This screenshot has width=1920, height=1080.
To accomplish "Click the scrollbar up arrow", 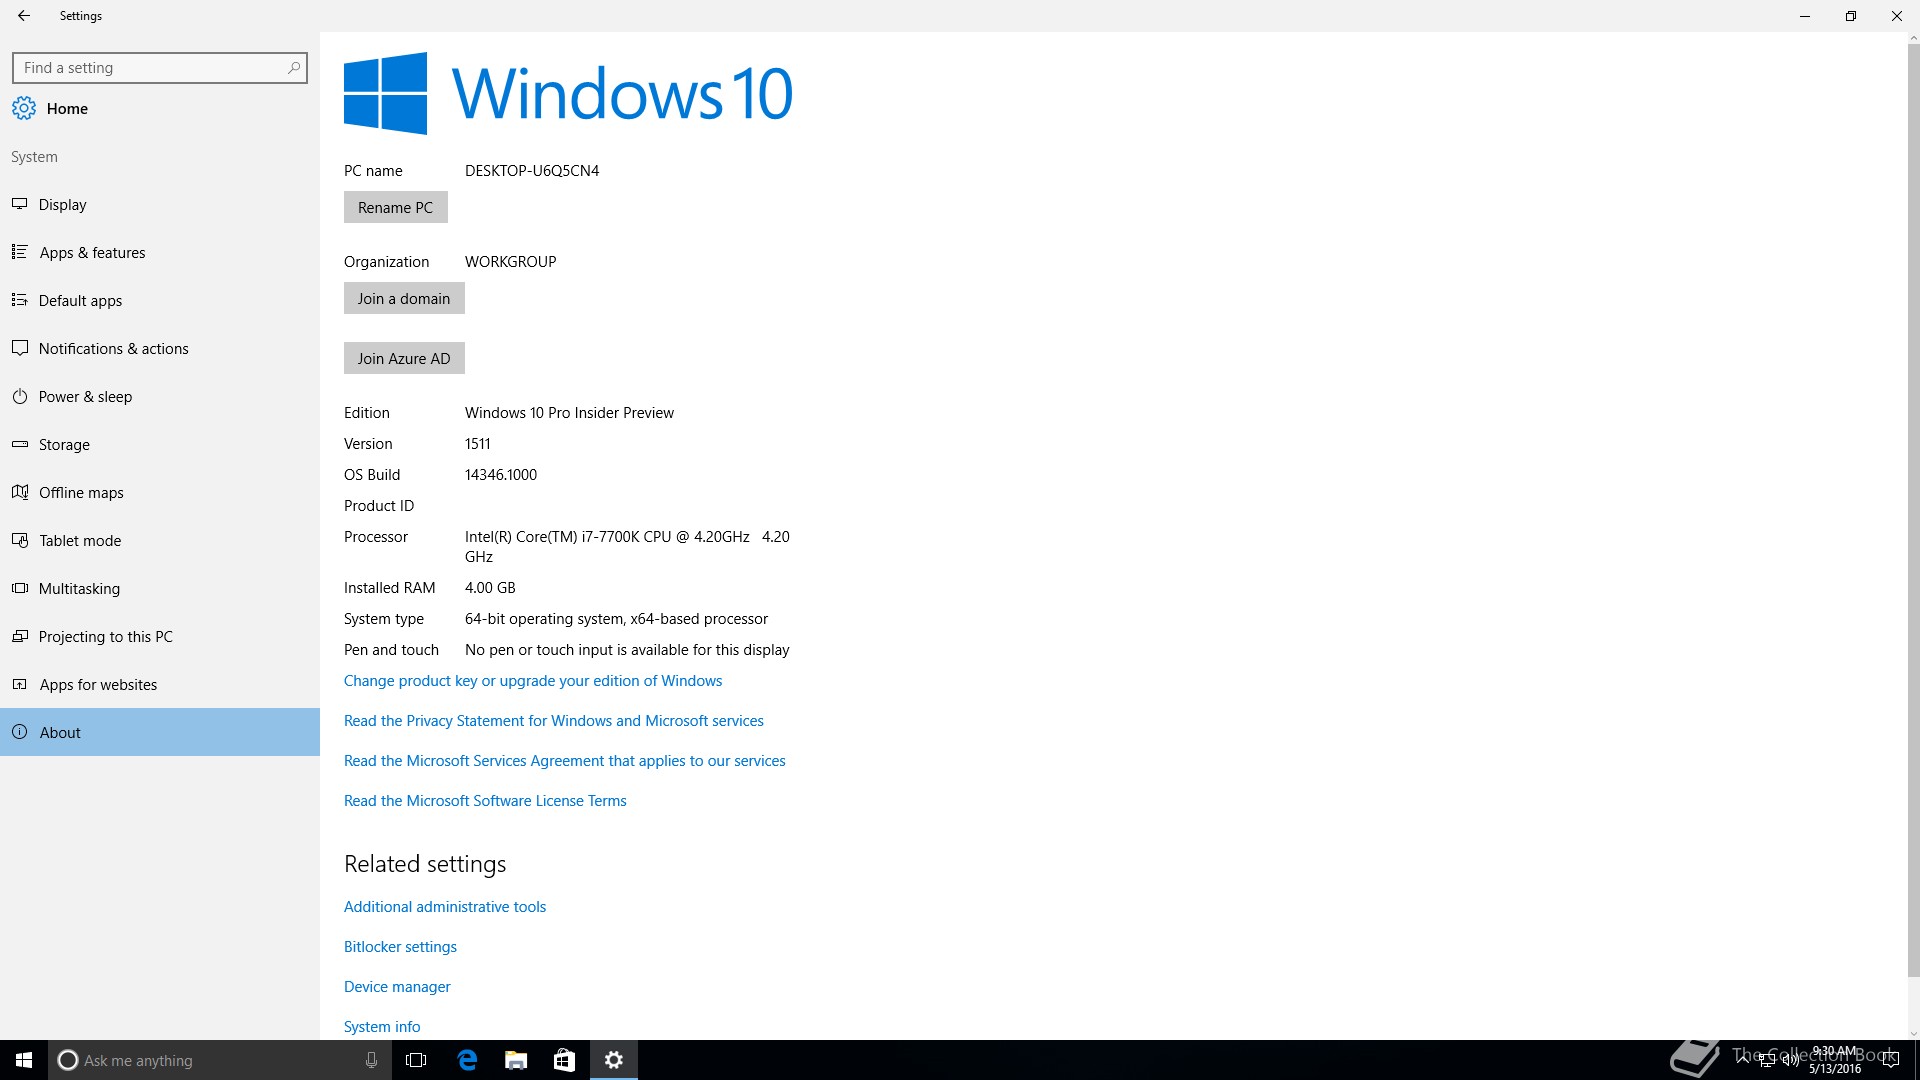I will (x=1913, y=38).
